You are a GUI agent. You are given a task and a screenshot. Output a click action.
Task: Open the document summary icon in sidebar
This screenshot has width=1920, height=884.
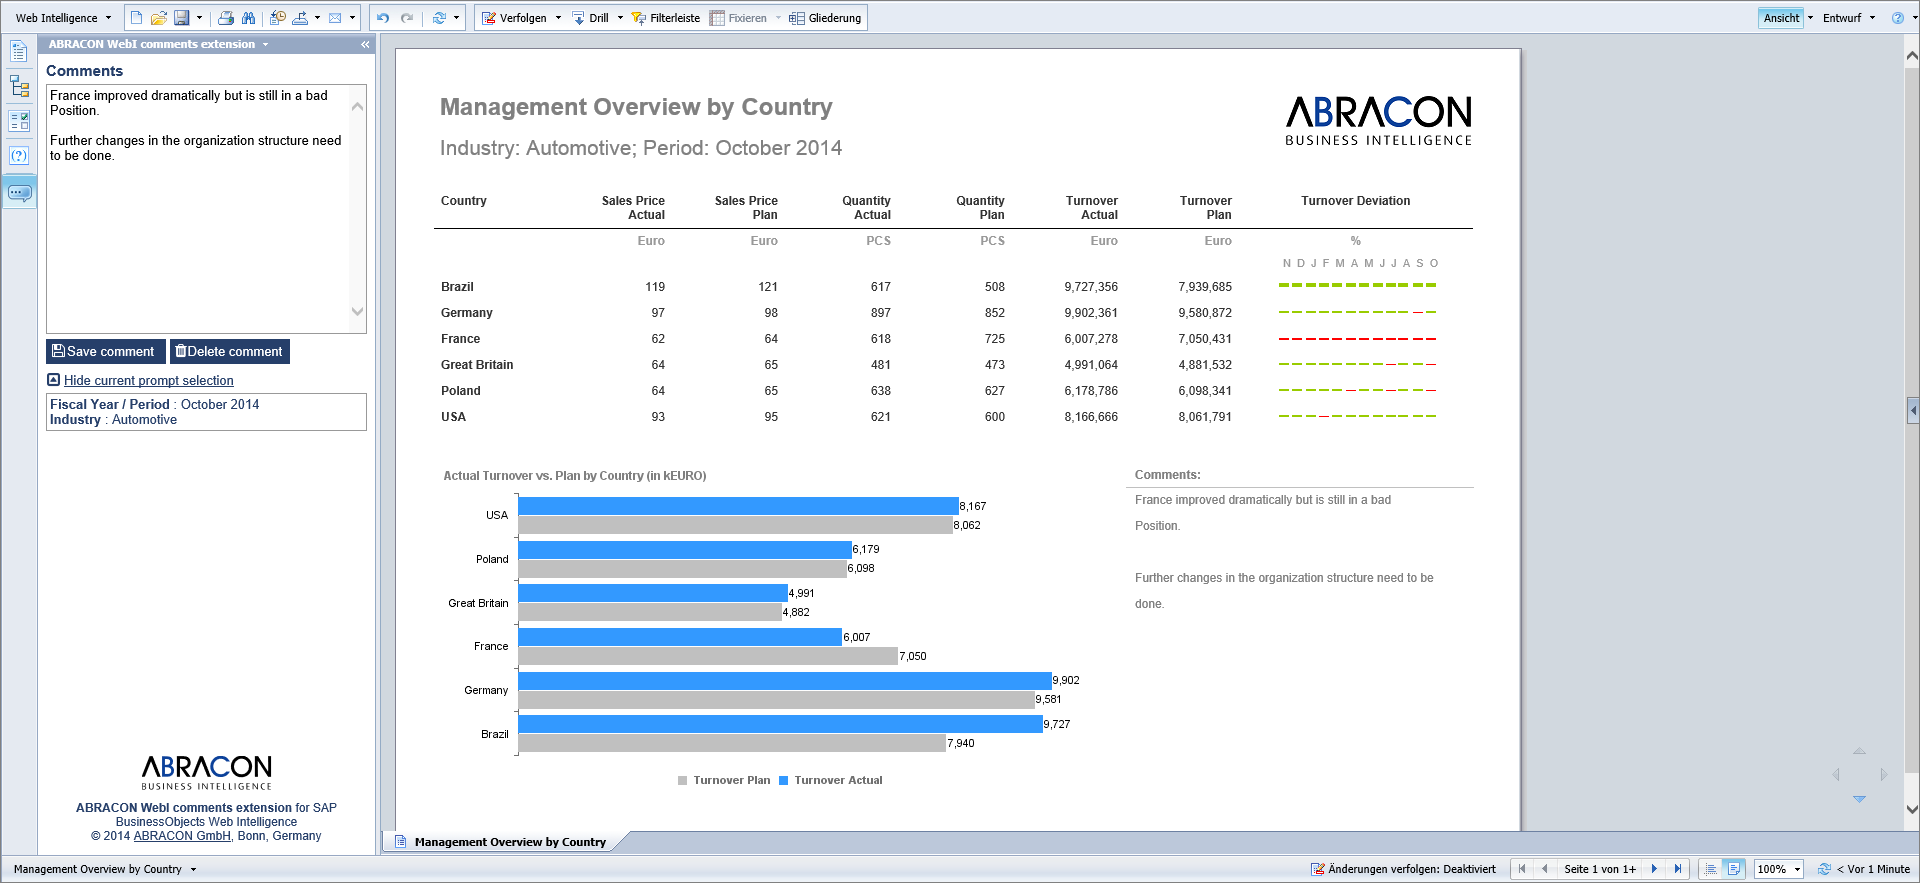[x=19, y=52]
